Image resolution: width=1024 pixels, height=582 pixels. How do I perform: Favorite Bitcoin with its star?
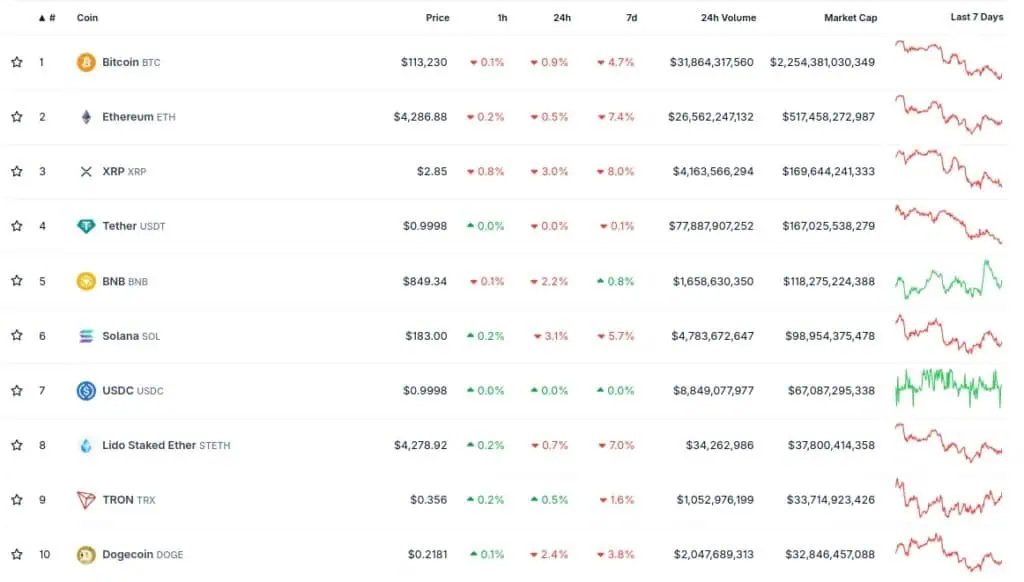(17, 62)
